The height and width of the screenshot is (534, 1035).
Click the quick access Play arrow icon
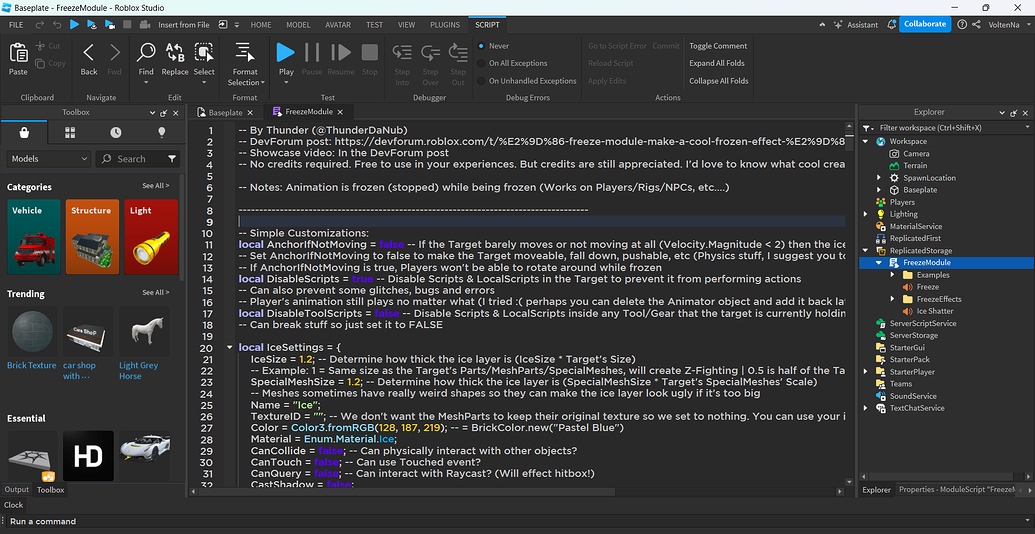tap(75, 24)
